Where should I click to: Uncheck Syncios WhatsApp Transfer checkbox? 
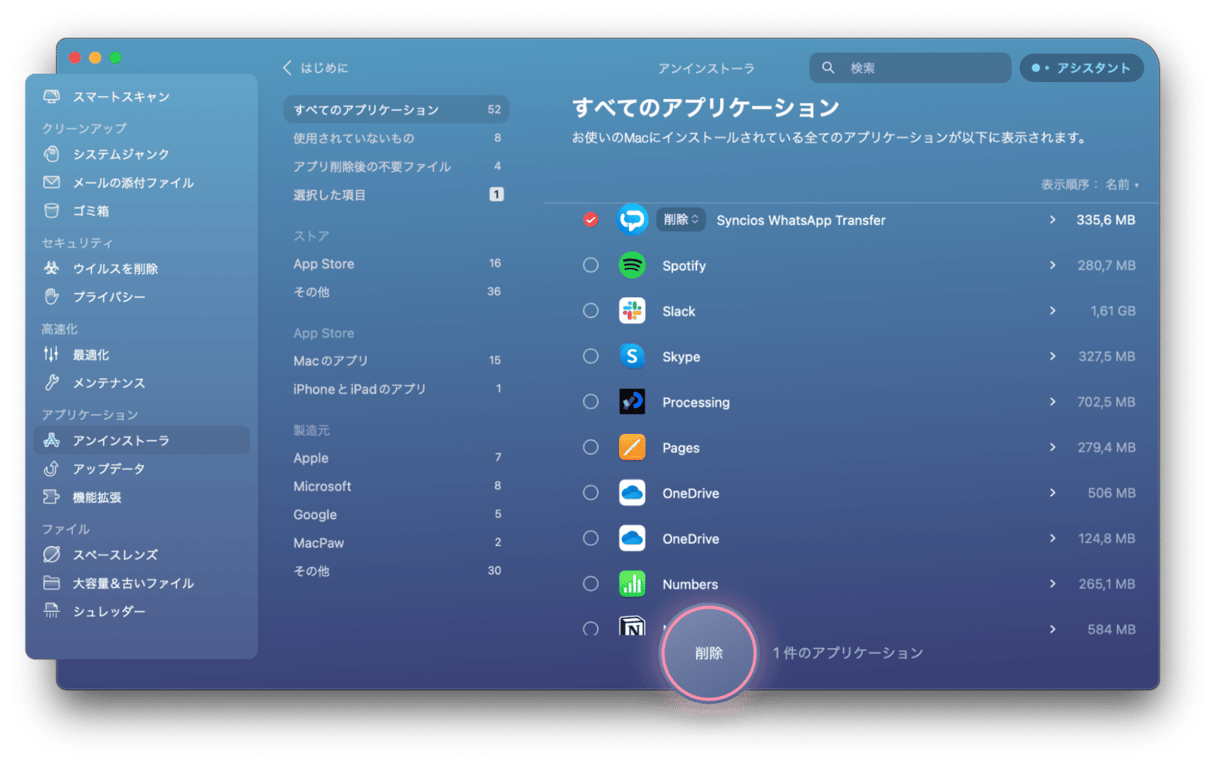click(591, 219)
